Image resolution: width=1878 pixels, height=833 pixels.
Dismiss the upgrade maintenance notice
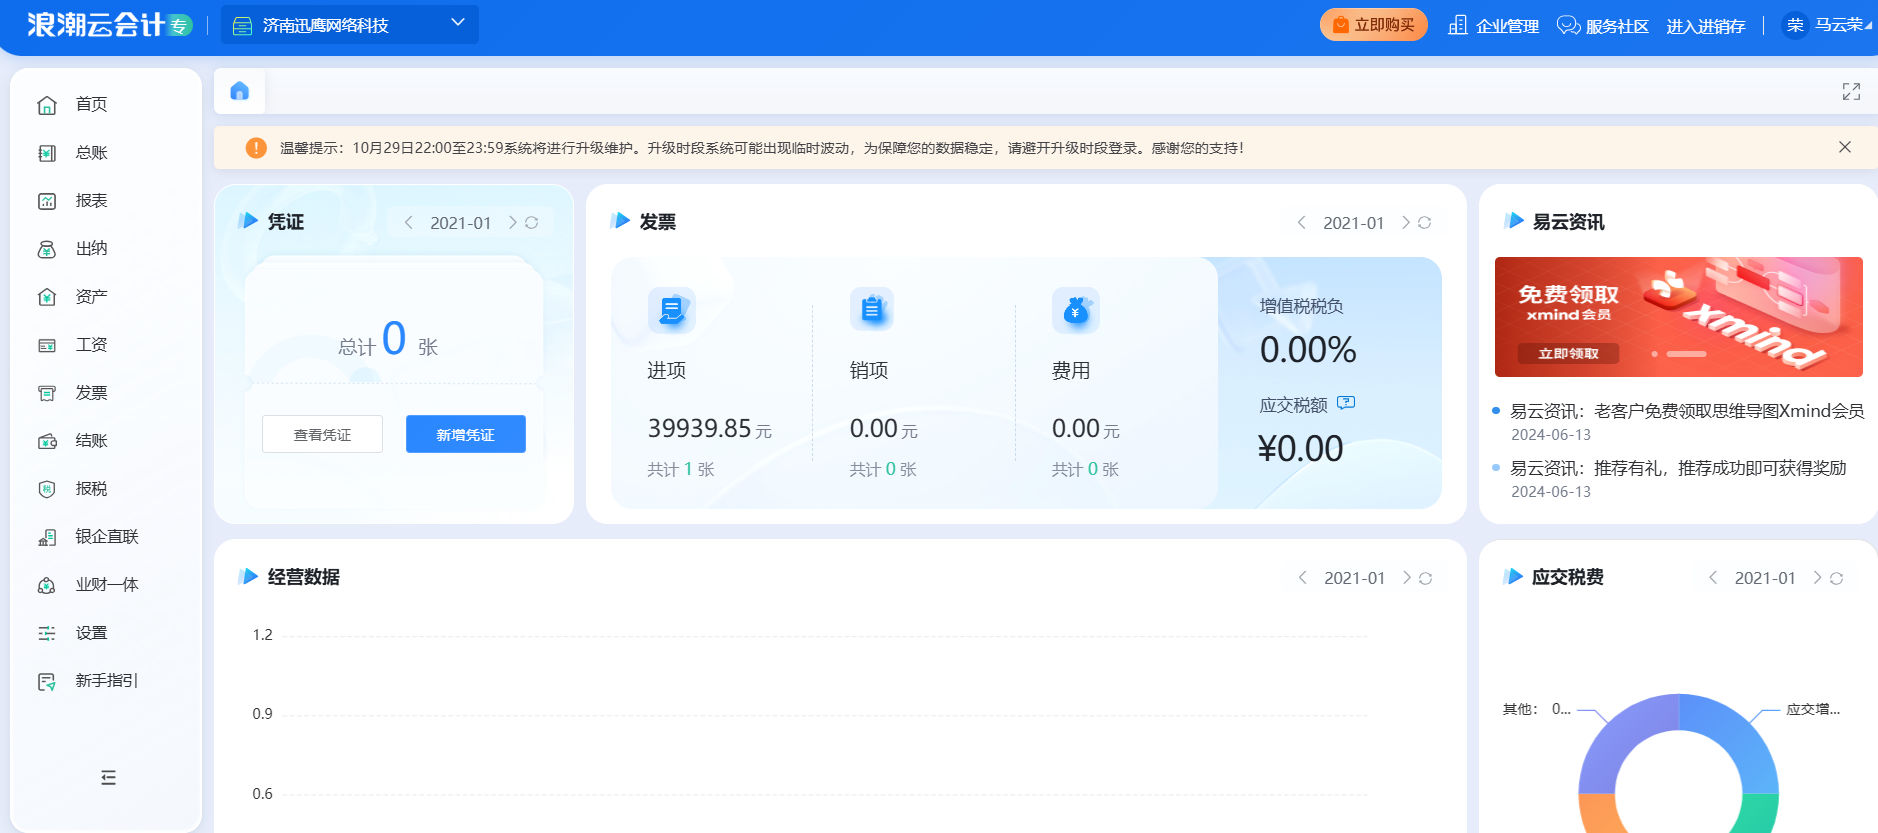point(1845,147)
